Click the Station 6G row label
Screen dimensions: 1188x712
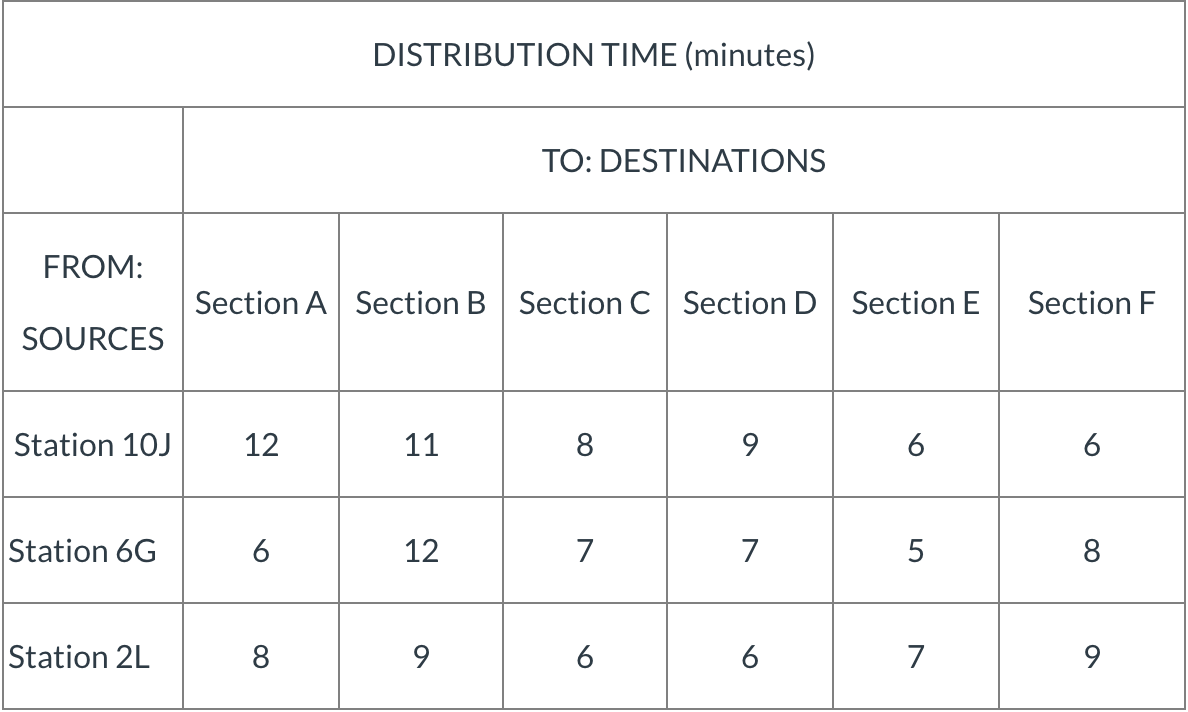pyautogui.click(x=92, y=551)
